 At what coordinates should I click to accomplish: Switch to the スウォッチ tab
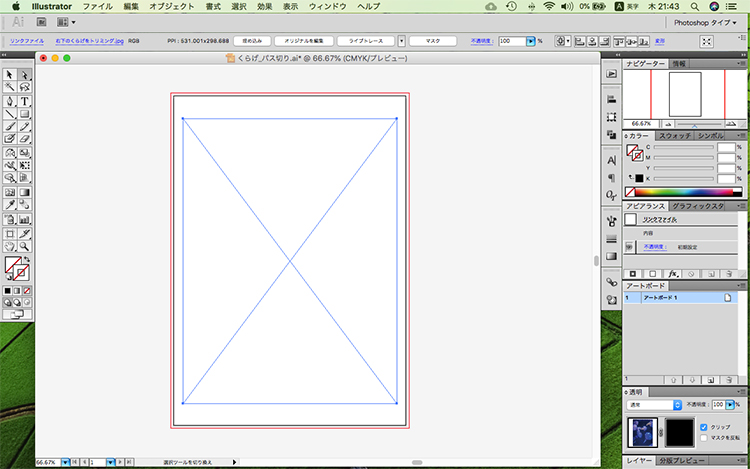tap(675, 135)
